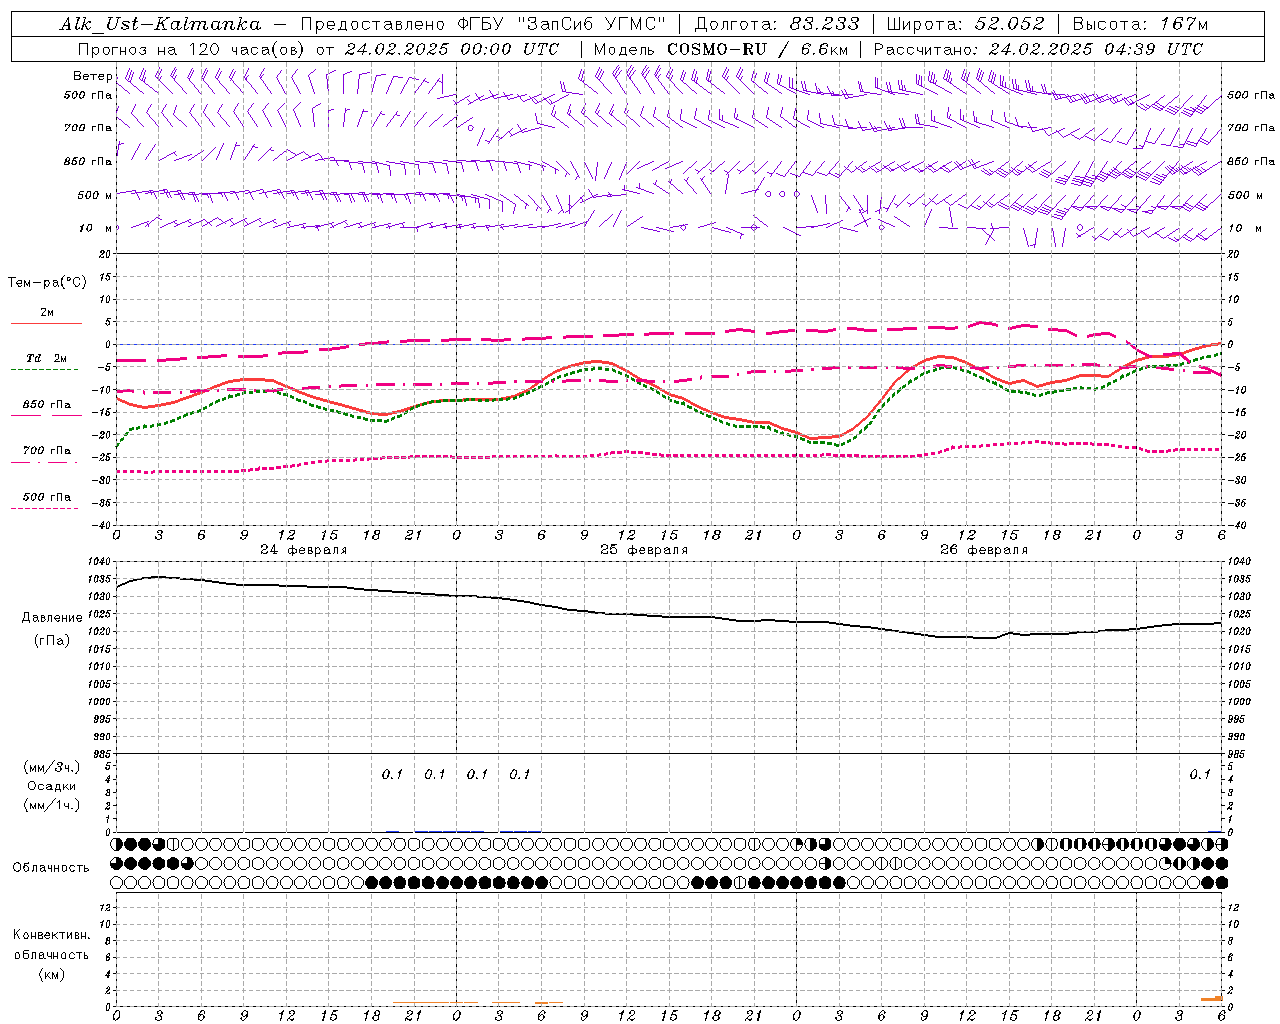
Task: Click the rightmost 0.1 precipitation value
Action: tap(1200, 774)
